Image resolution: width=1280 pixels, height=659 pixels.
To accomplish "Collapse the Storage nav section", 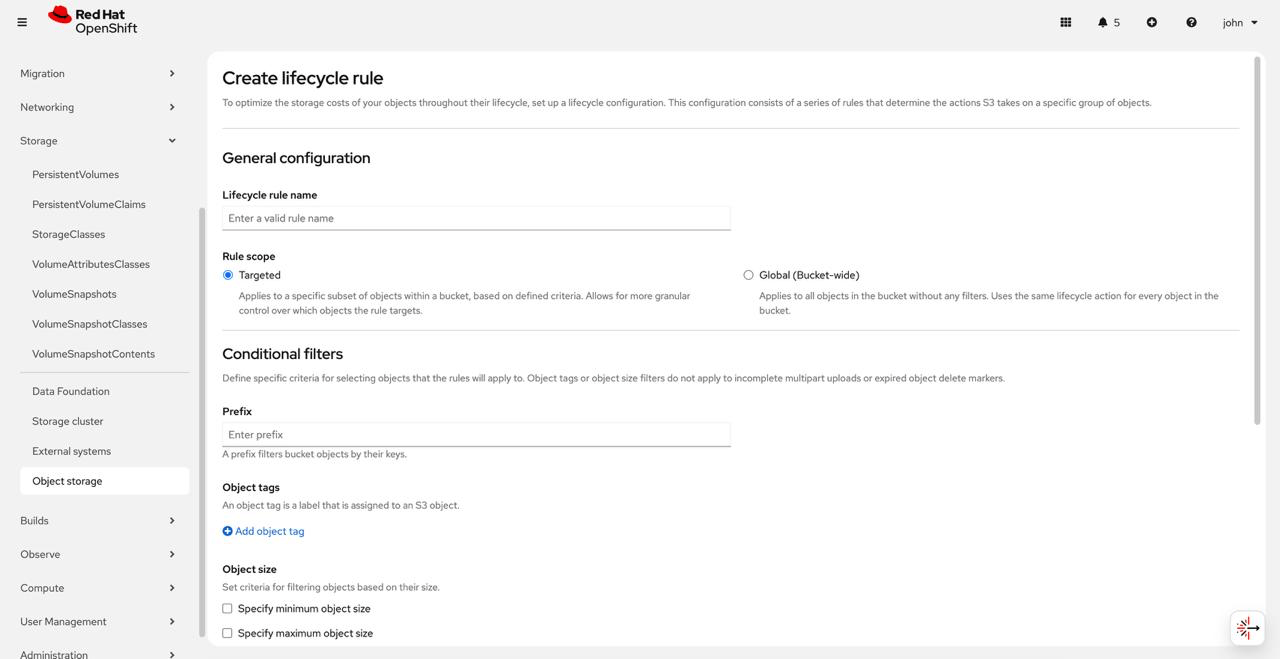I will [98, 141].
